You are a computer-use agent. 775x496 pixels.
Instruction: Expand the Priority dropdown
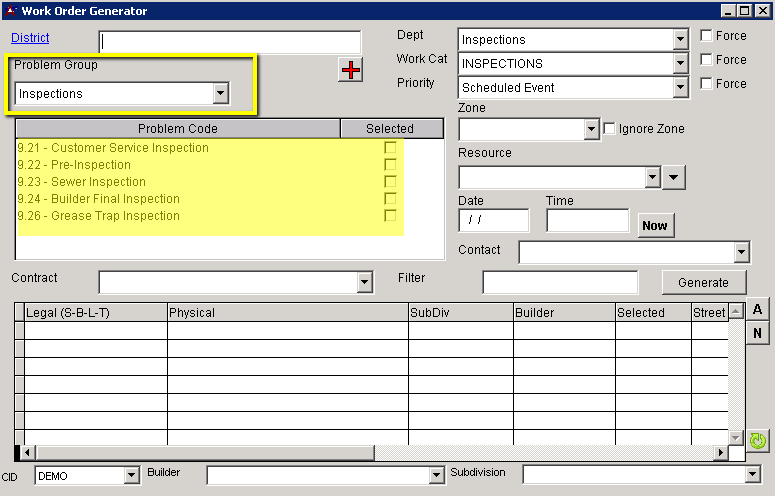click(x=680, y=88)
